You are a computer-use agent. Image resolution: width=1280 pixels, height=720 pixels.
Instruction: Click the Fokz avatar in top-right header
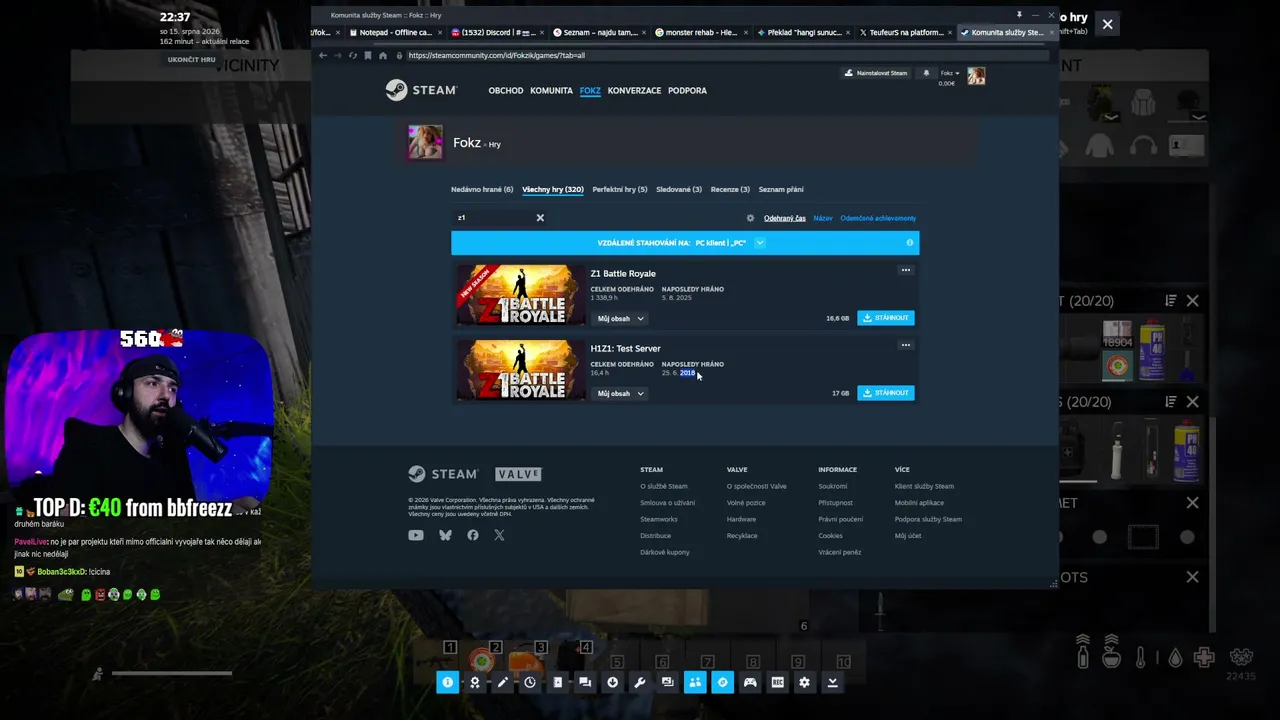976,76
